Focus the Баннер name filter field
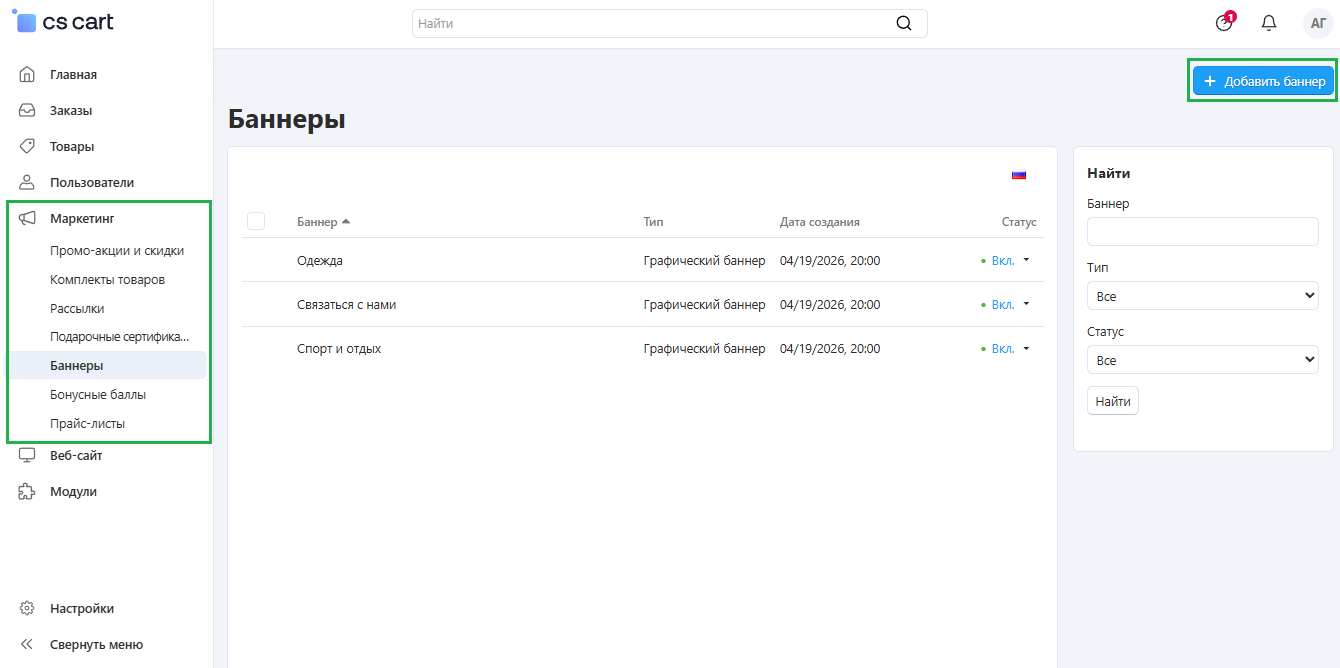The height and width of the screenshot is (668, 1340). tap(1202, 232)
